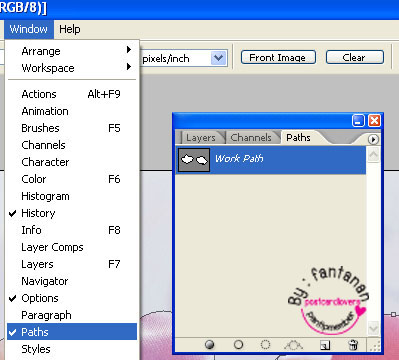The width and height of the screenshot is (399, 360).
Task: Show the Animation palette
Action: tap(72, 111)
